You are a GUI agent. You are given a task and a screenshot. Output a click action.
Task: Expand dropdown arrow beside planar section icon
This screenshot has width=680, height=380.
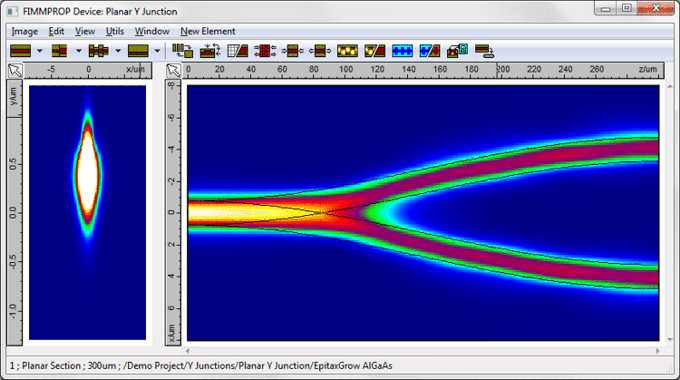[x=157, y=51]
